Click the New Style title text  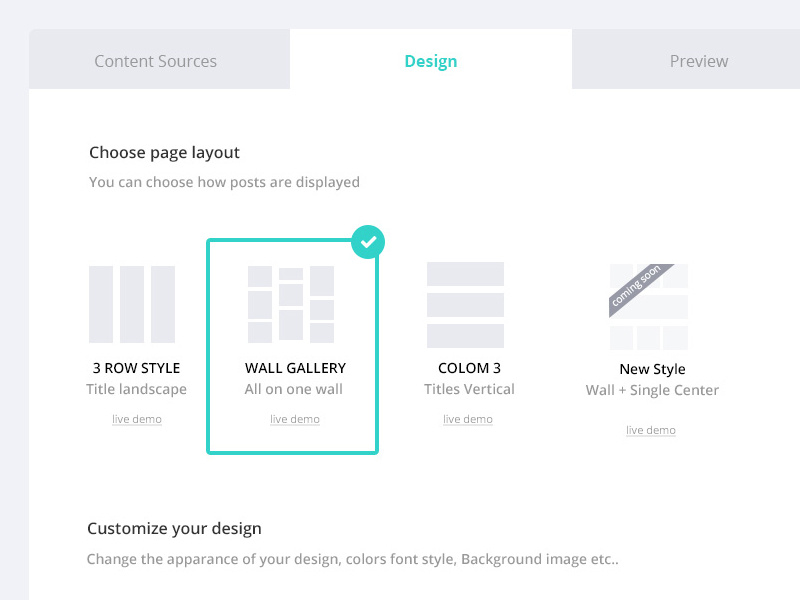(x=652, y=369)
